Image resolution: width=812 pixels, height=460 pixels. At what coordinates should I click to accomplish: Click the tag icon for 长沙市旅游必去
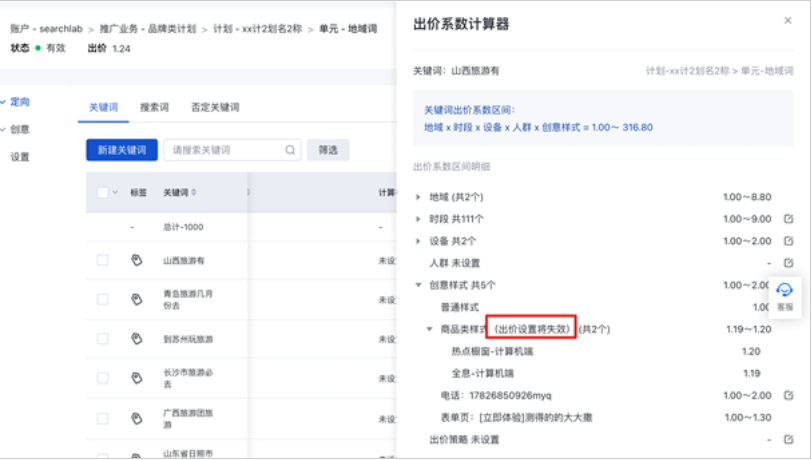(137, 378)
